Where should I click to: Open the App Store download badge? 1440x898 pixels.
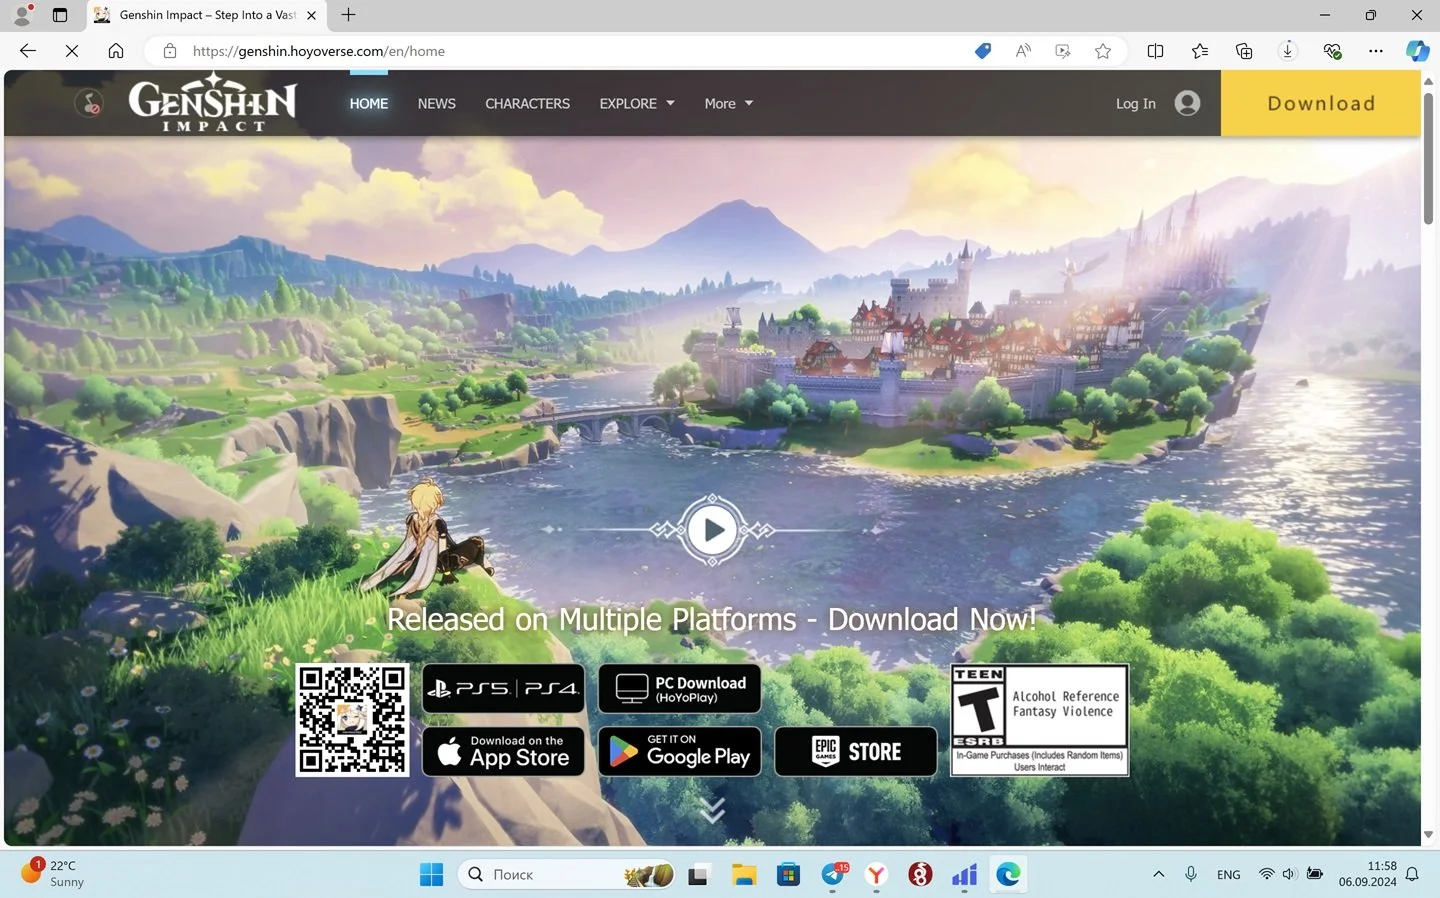tap(503, 751)
